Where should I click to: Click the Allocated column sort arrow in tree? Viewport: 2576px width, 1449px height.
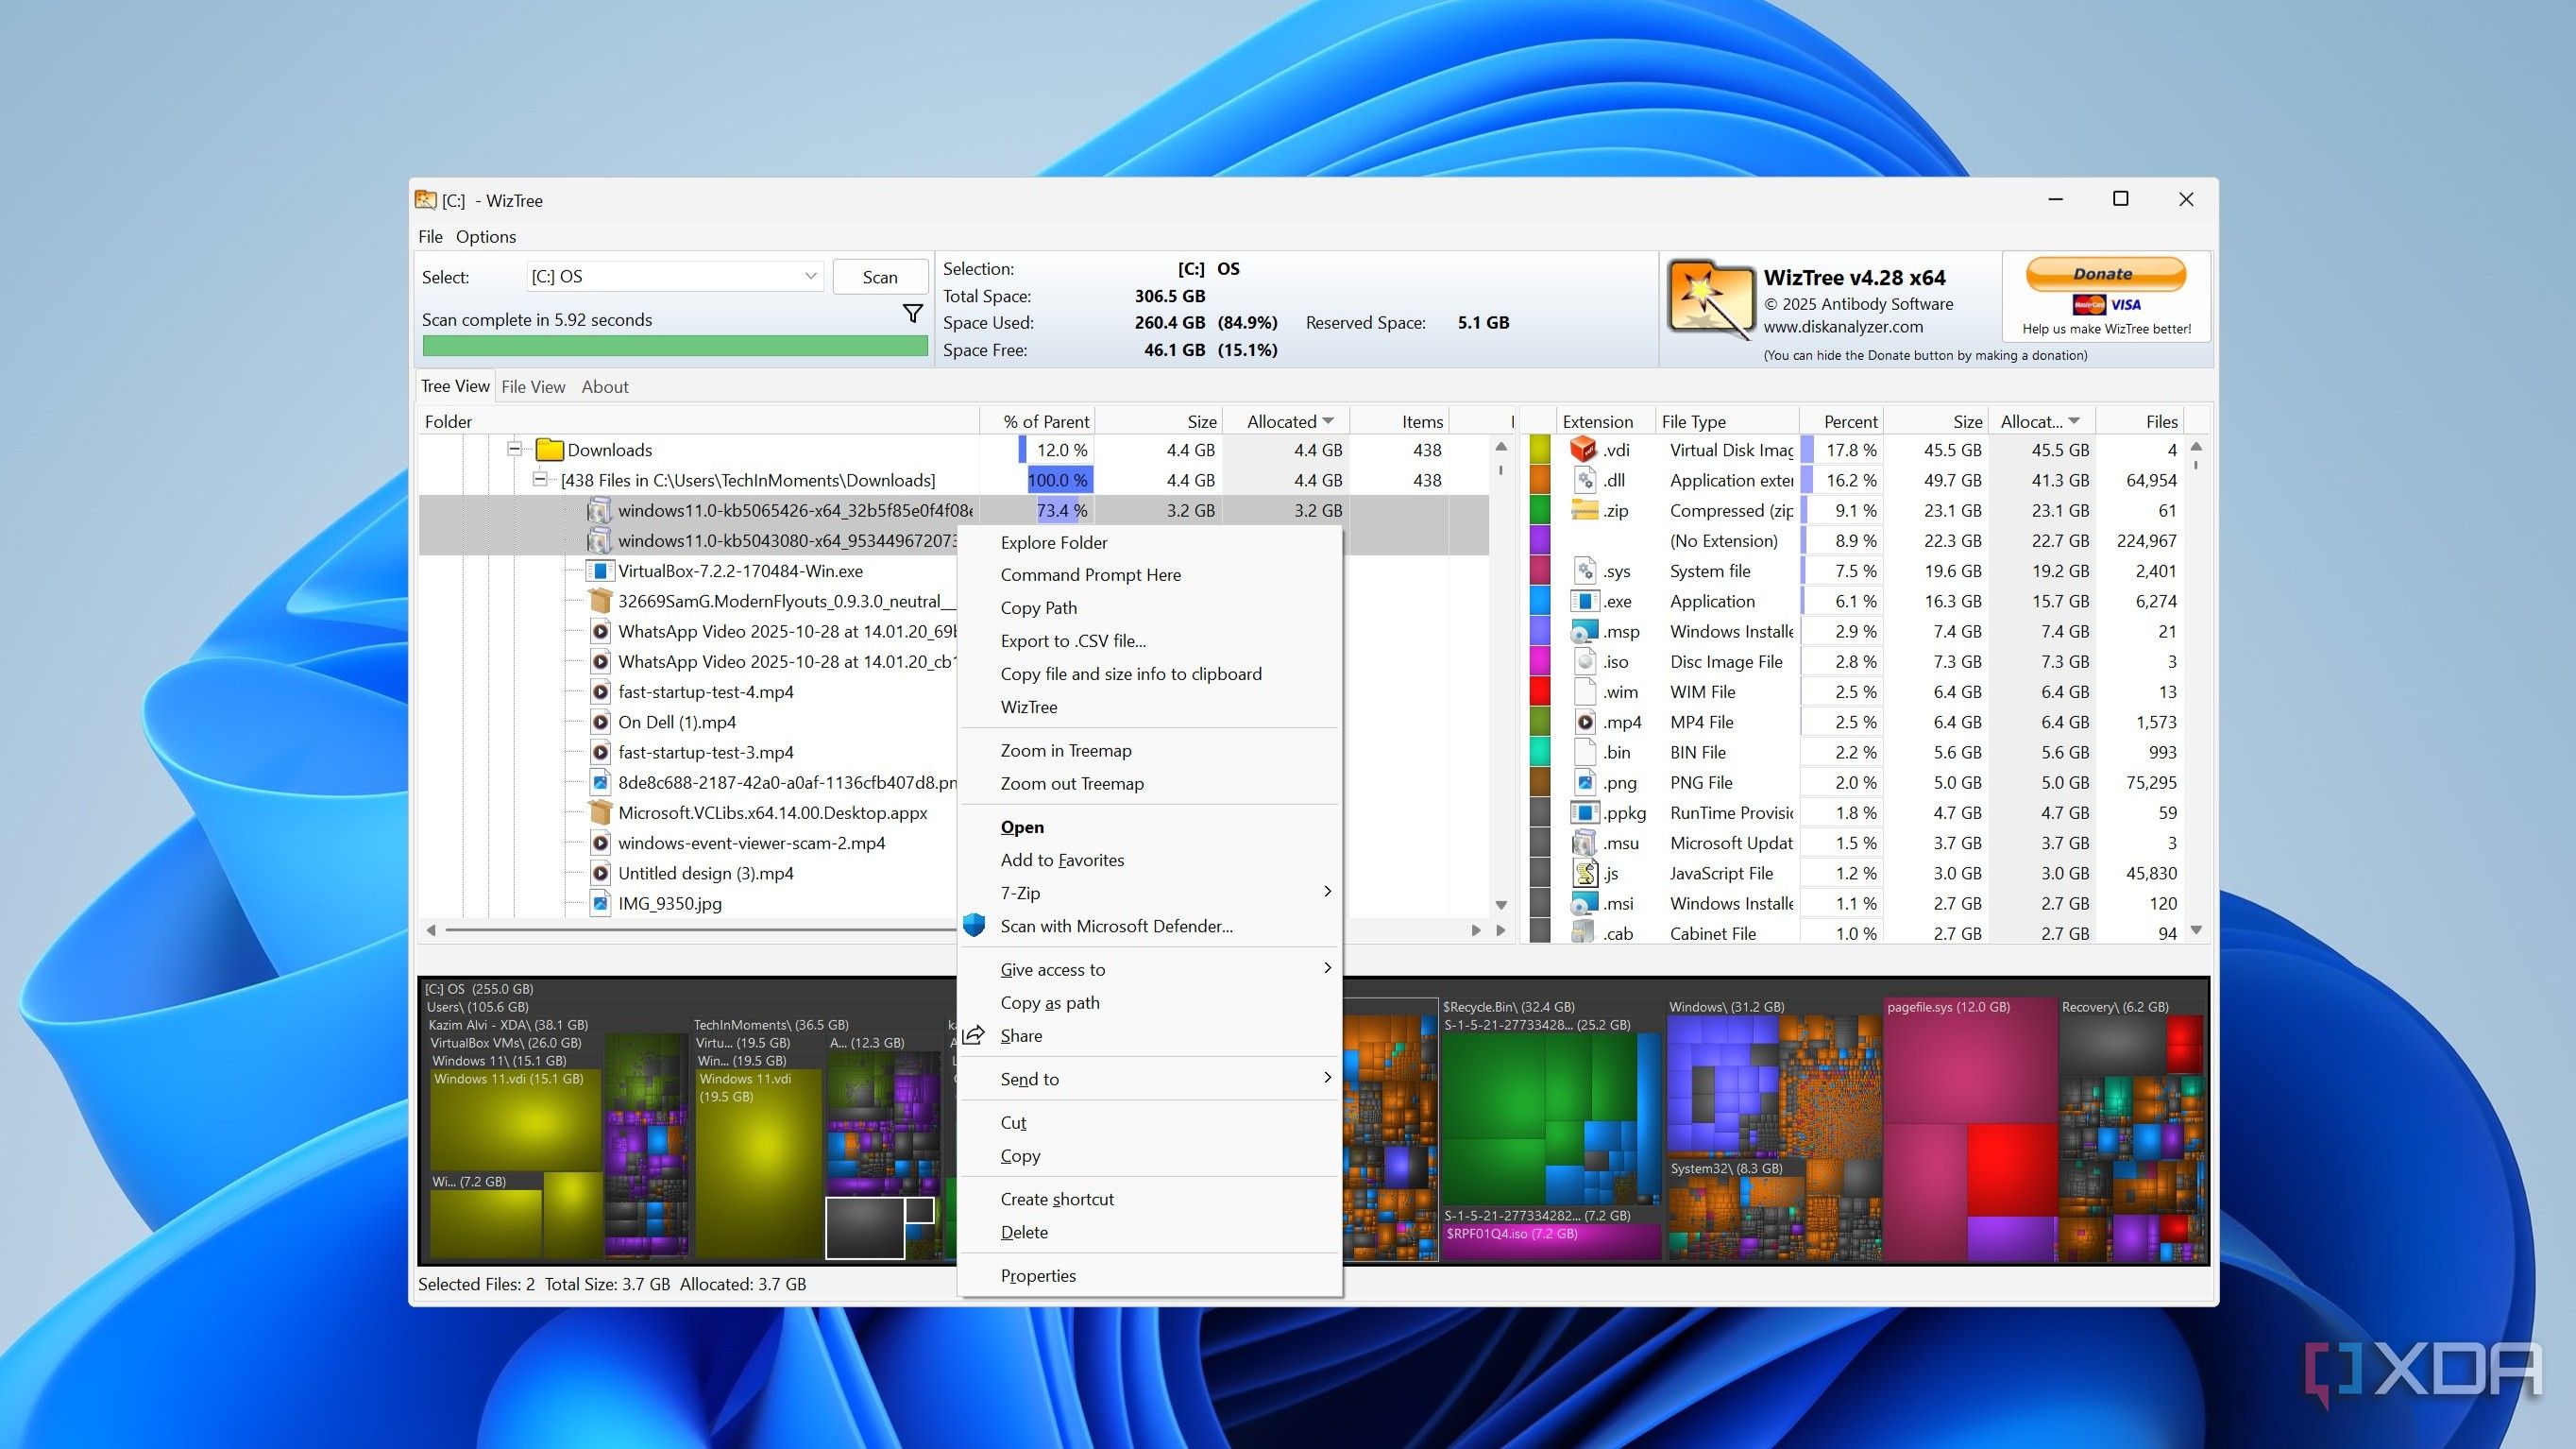[x=1328, y=421]
